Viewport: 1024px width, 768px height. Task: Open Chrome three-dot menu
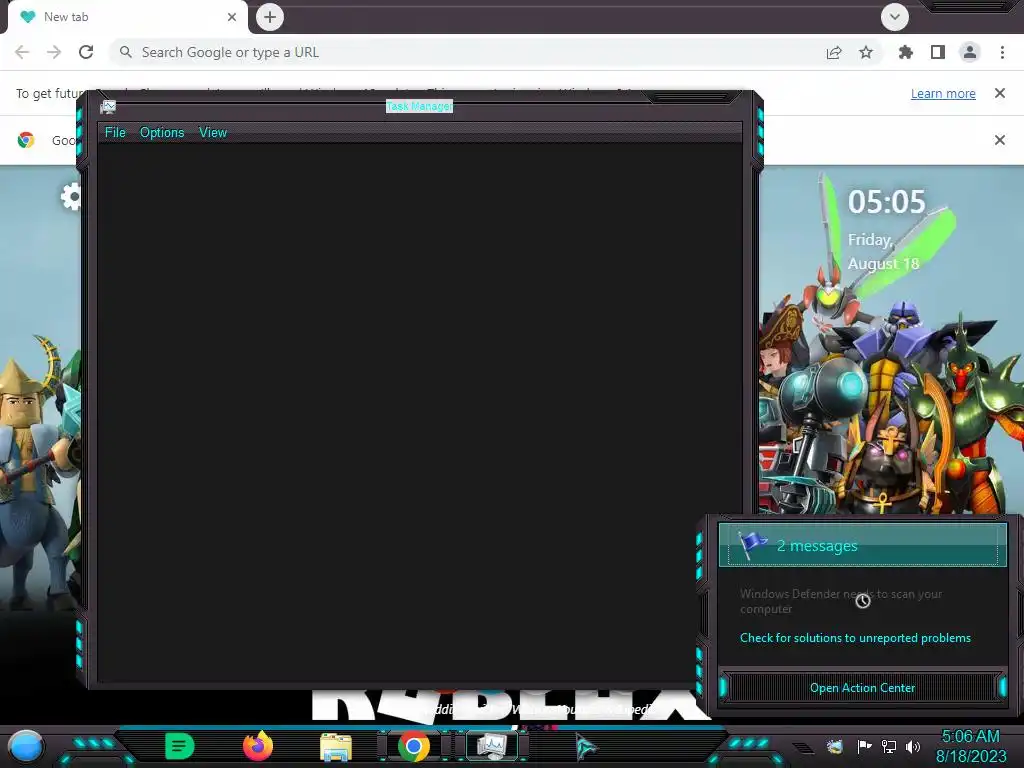[x=1002, y=52]
